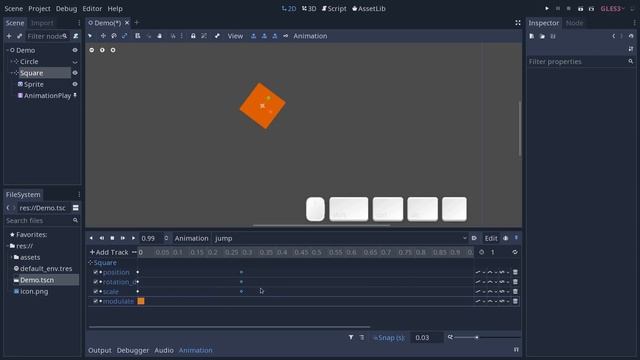The width and height of the screenshot is (640, 360).
Task: Play the project with play icon
Action: (x=547, y=9)
